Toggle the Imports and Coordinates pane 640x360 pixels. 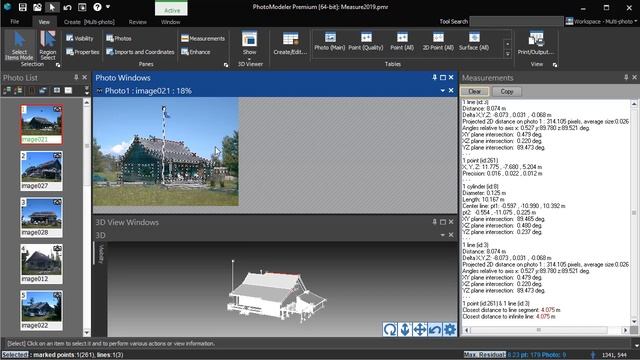coord(140,52)
